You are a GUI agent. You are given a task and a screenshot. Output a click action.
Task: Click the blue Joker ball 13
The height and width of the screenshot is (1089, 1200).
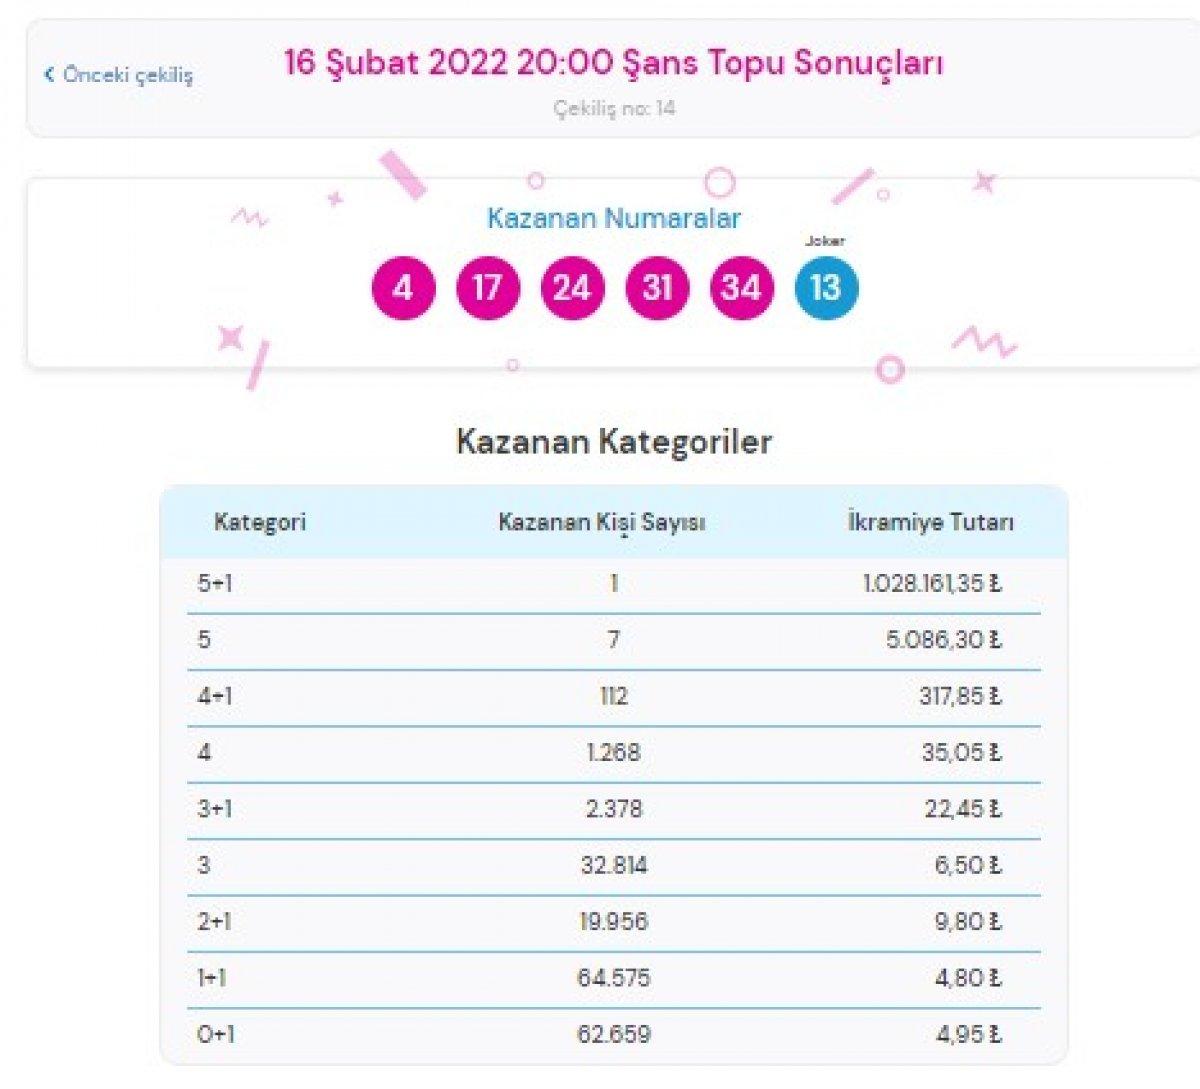[x=826, y=287]
